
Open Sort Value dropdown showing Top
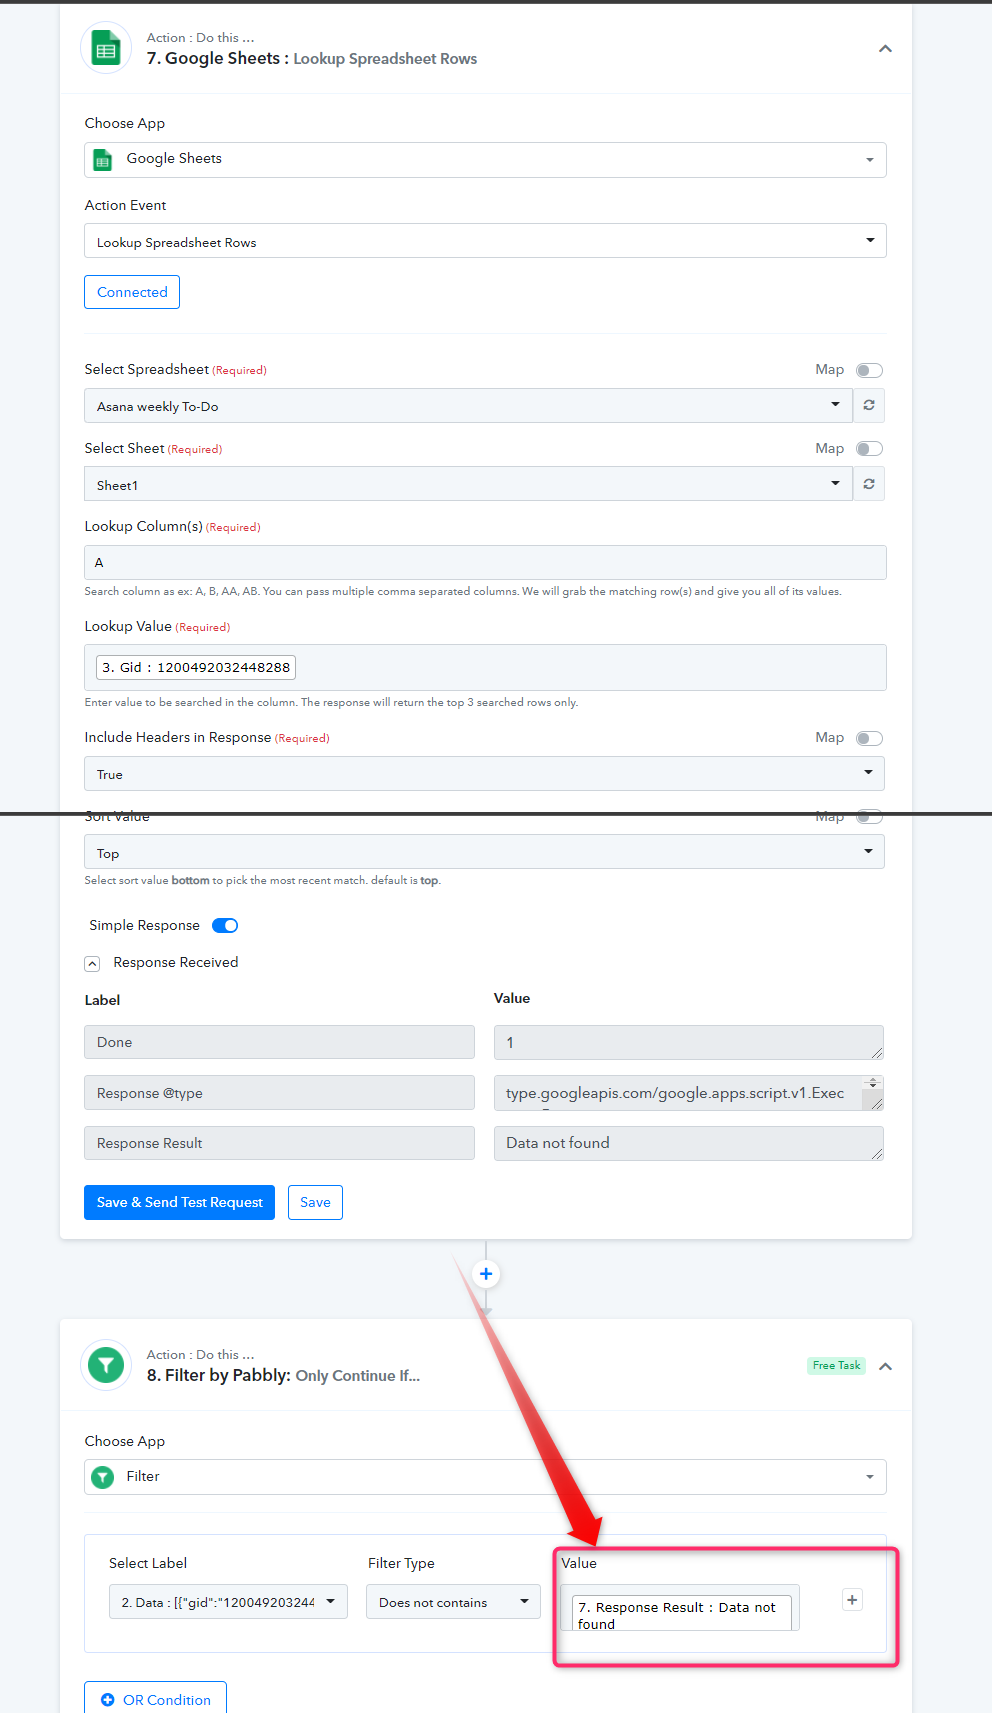coord(484,852)
